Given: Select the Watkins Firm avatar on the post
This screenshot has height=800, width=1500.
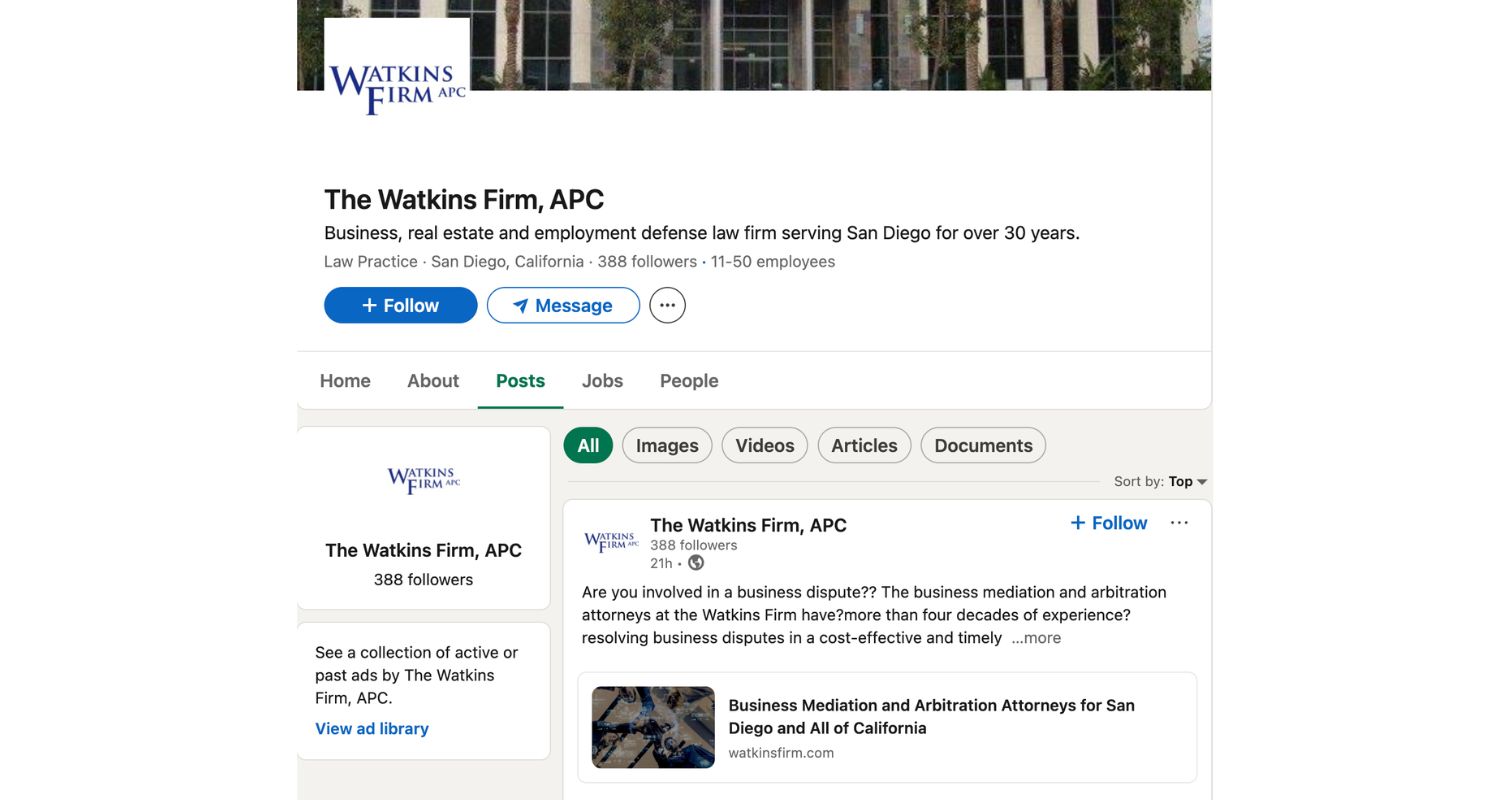Looking at the screenshot, I should click(x=610, y=541).
